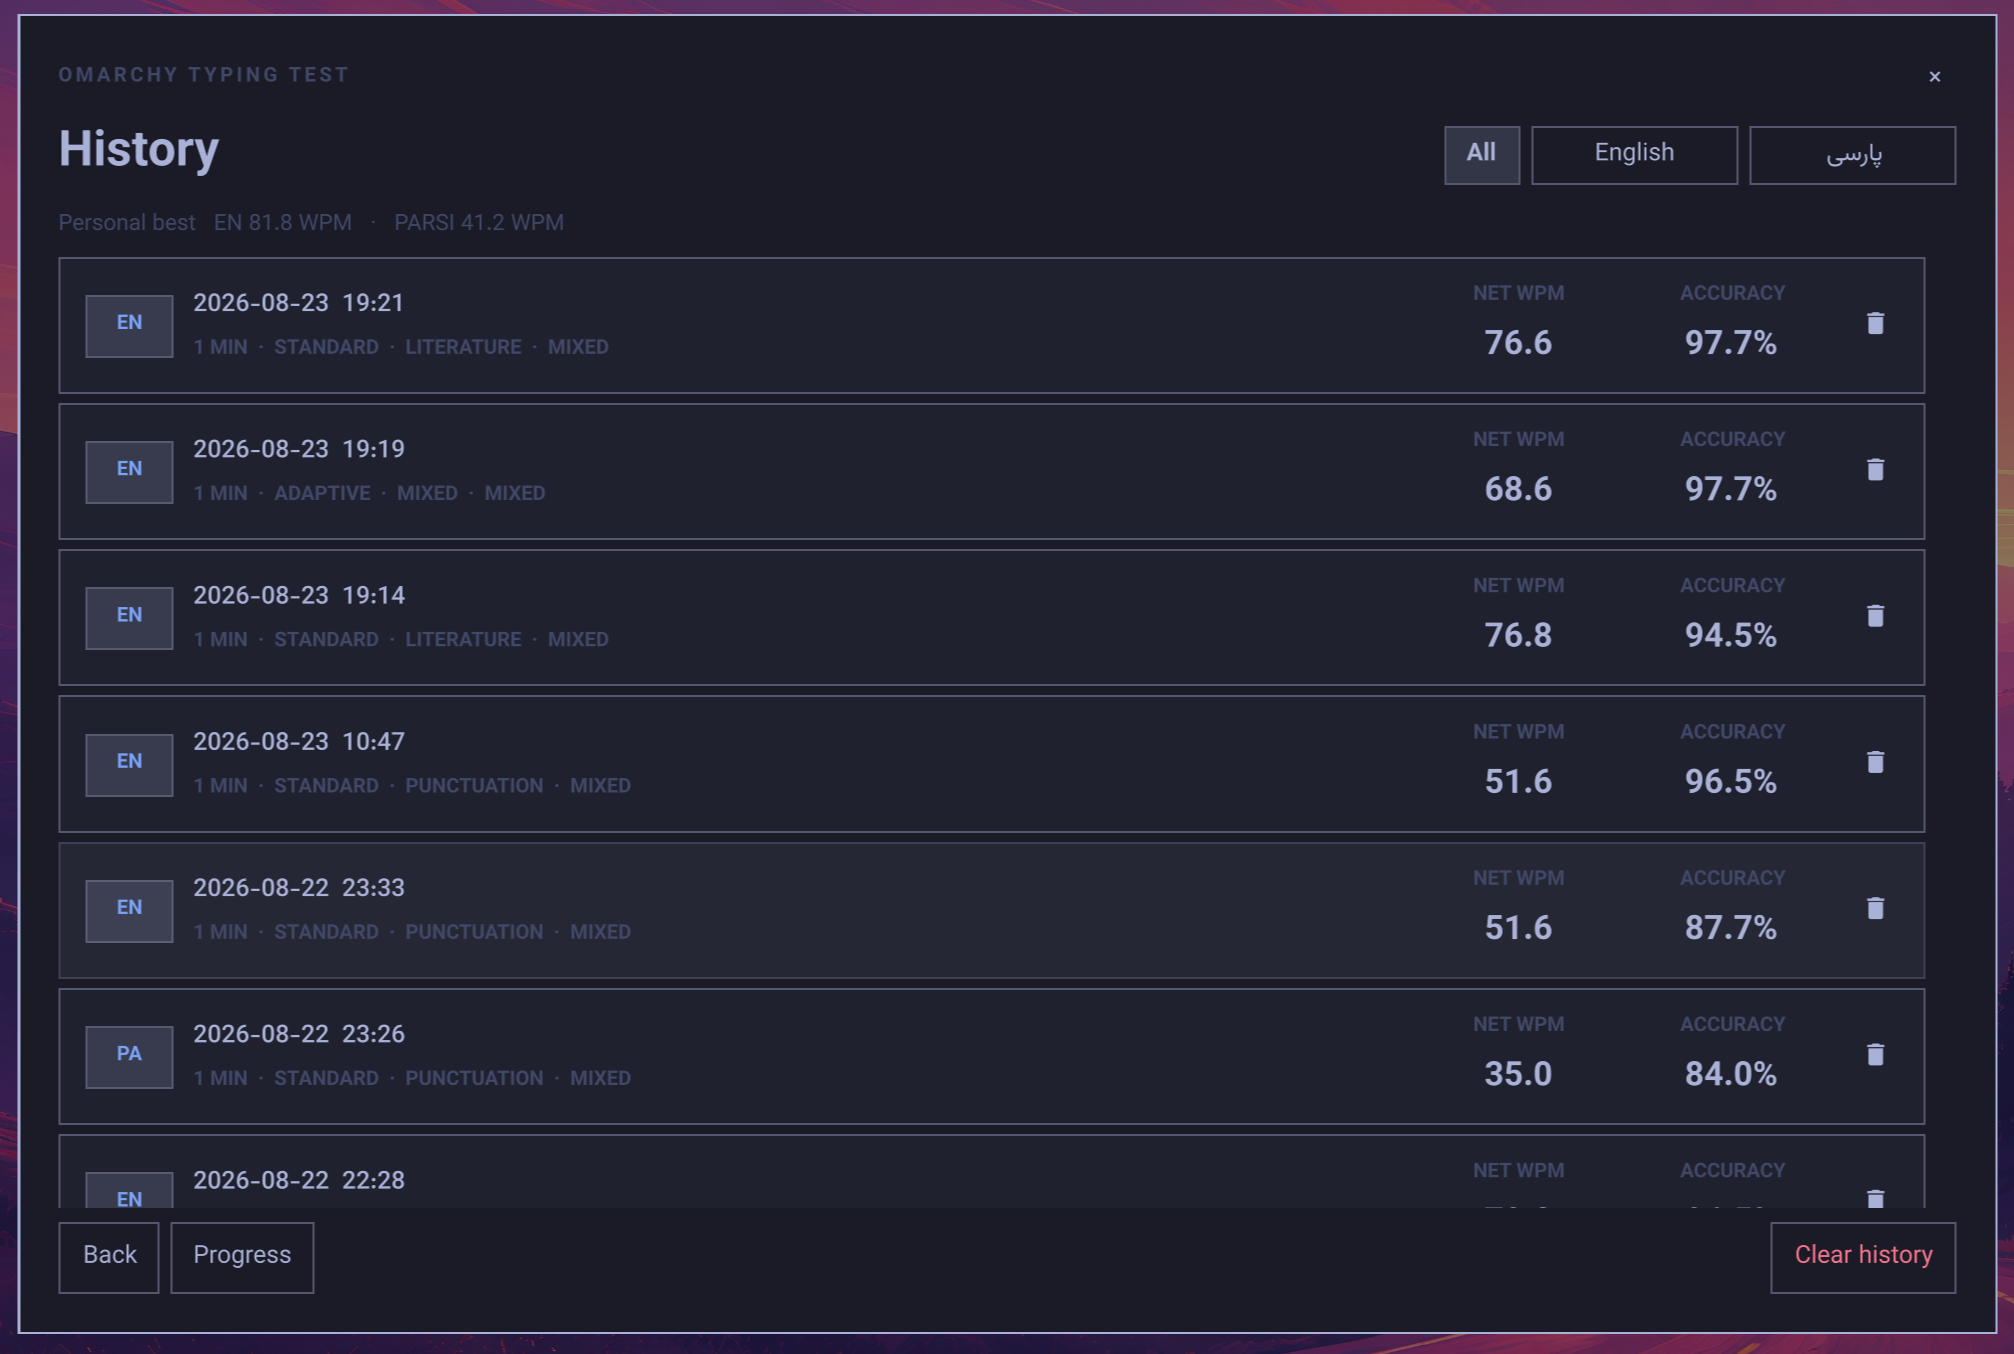Go back using the Back button
The image size is (2014, 1354).
point(109,1256)
